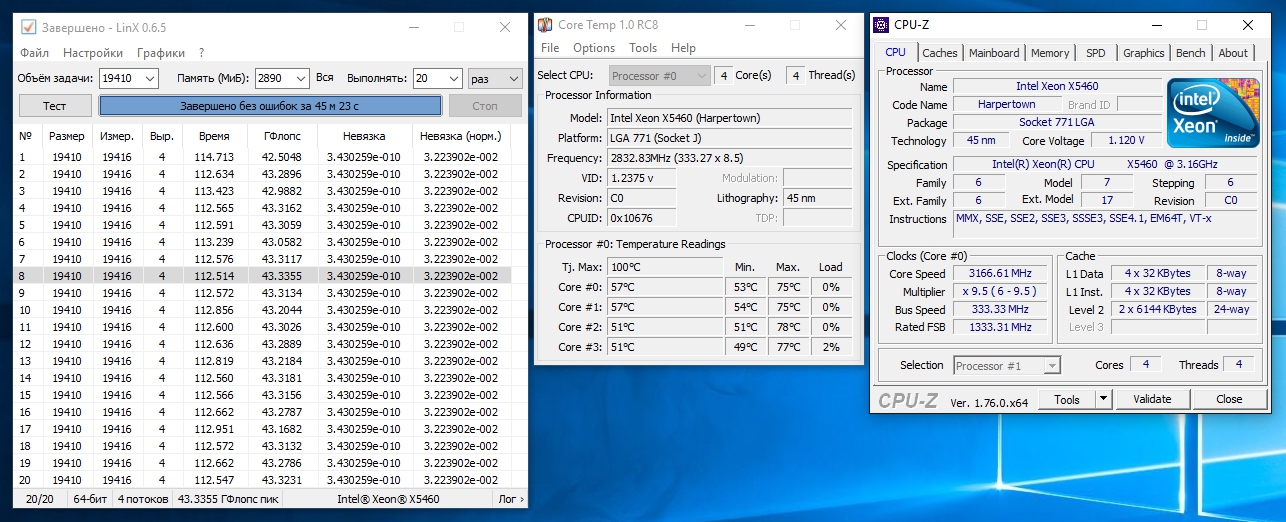Click the Стоп button in LinX

tap(485, 106)
